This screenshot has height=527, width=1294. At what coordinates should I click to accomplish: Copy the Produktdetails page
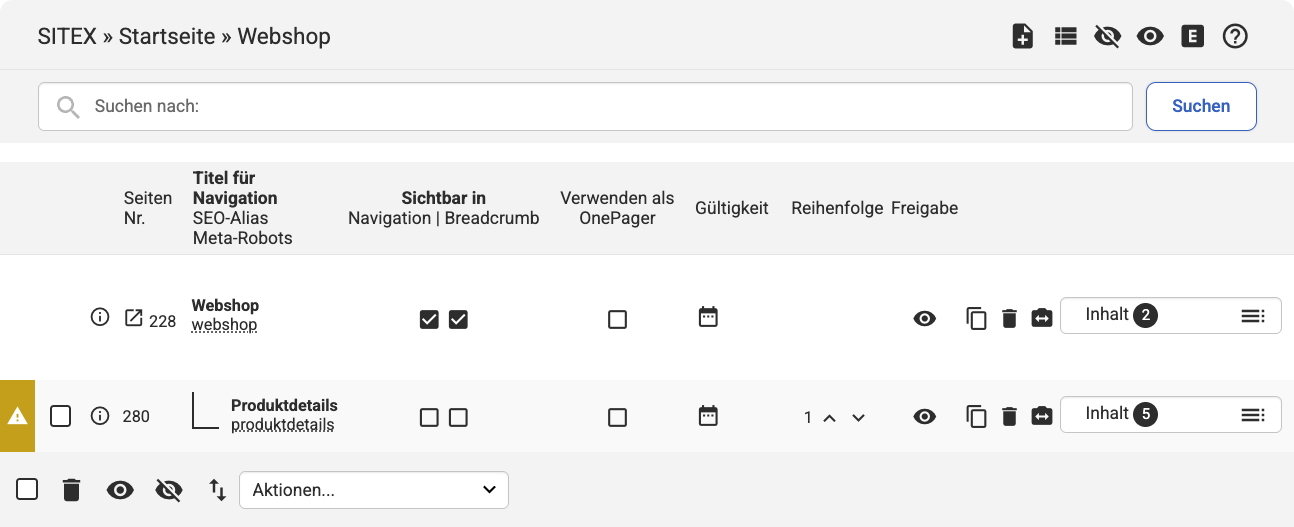(x=976, y=416)
